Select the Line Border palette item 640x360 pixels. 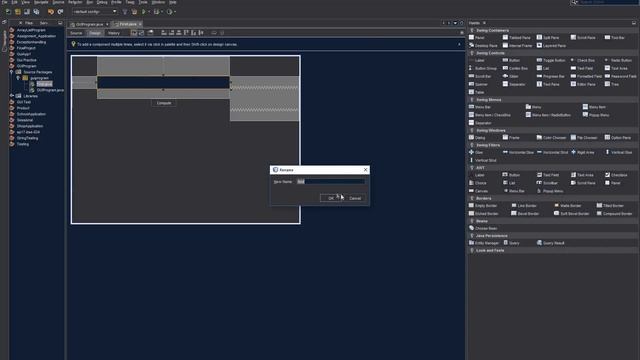pyautogui.click(x=524, y=206)
